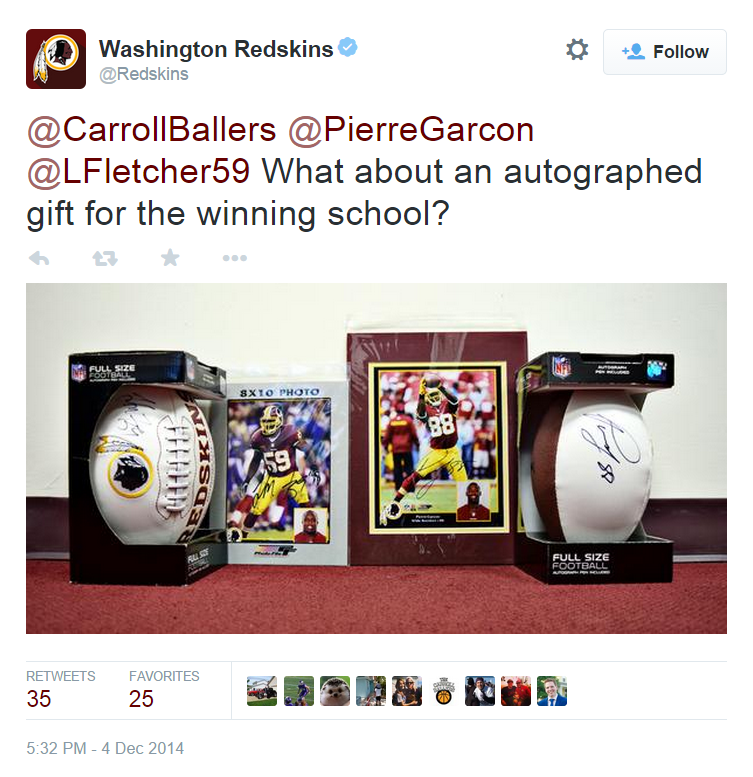
Task: Open the hedgehog avatar user profile
Action: pyautogui.click(x=334, y=691)
